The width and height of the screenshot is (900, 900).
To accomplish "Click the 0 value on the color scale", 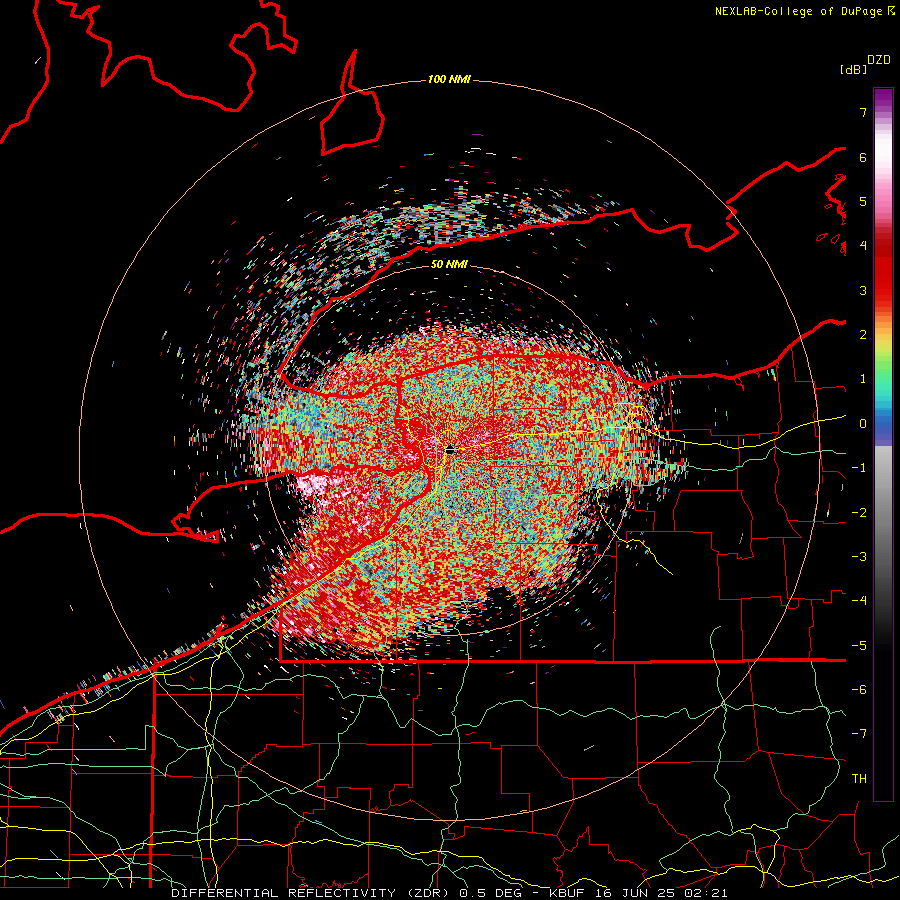I will click(863, 424).
